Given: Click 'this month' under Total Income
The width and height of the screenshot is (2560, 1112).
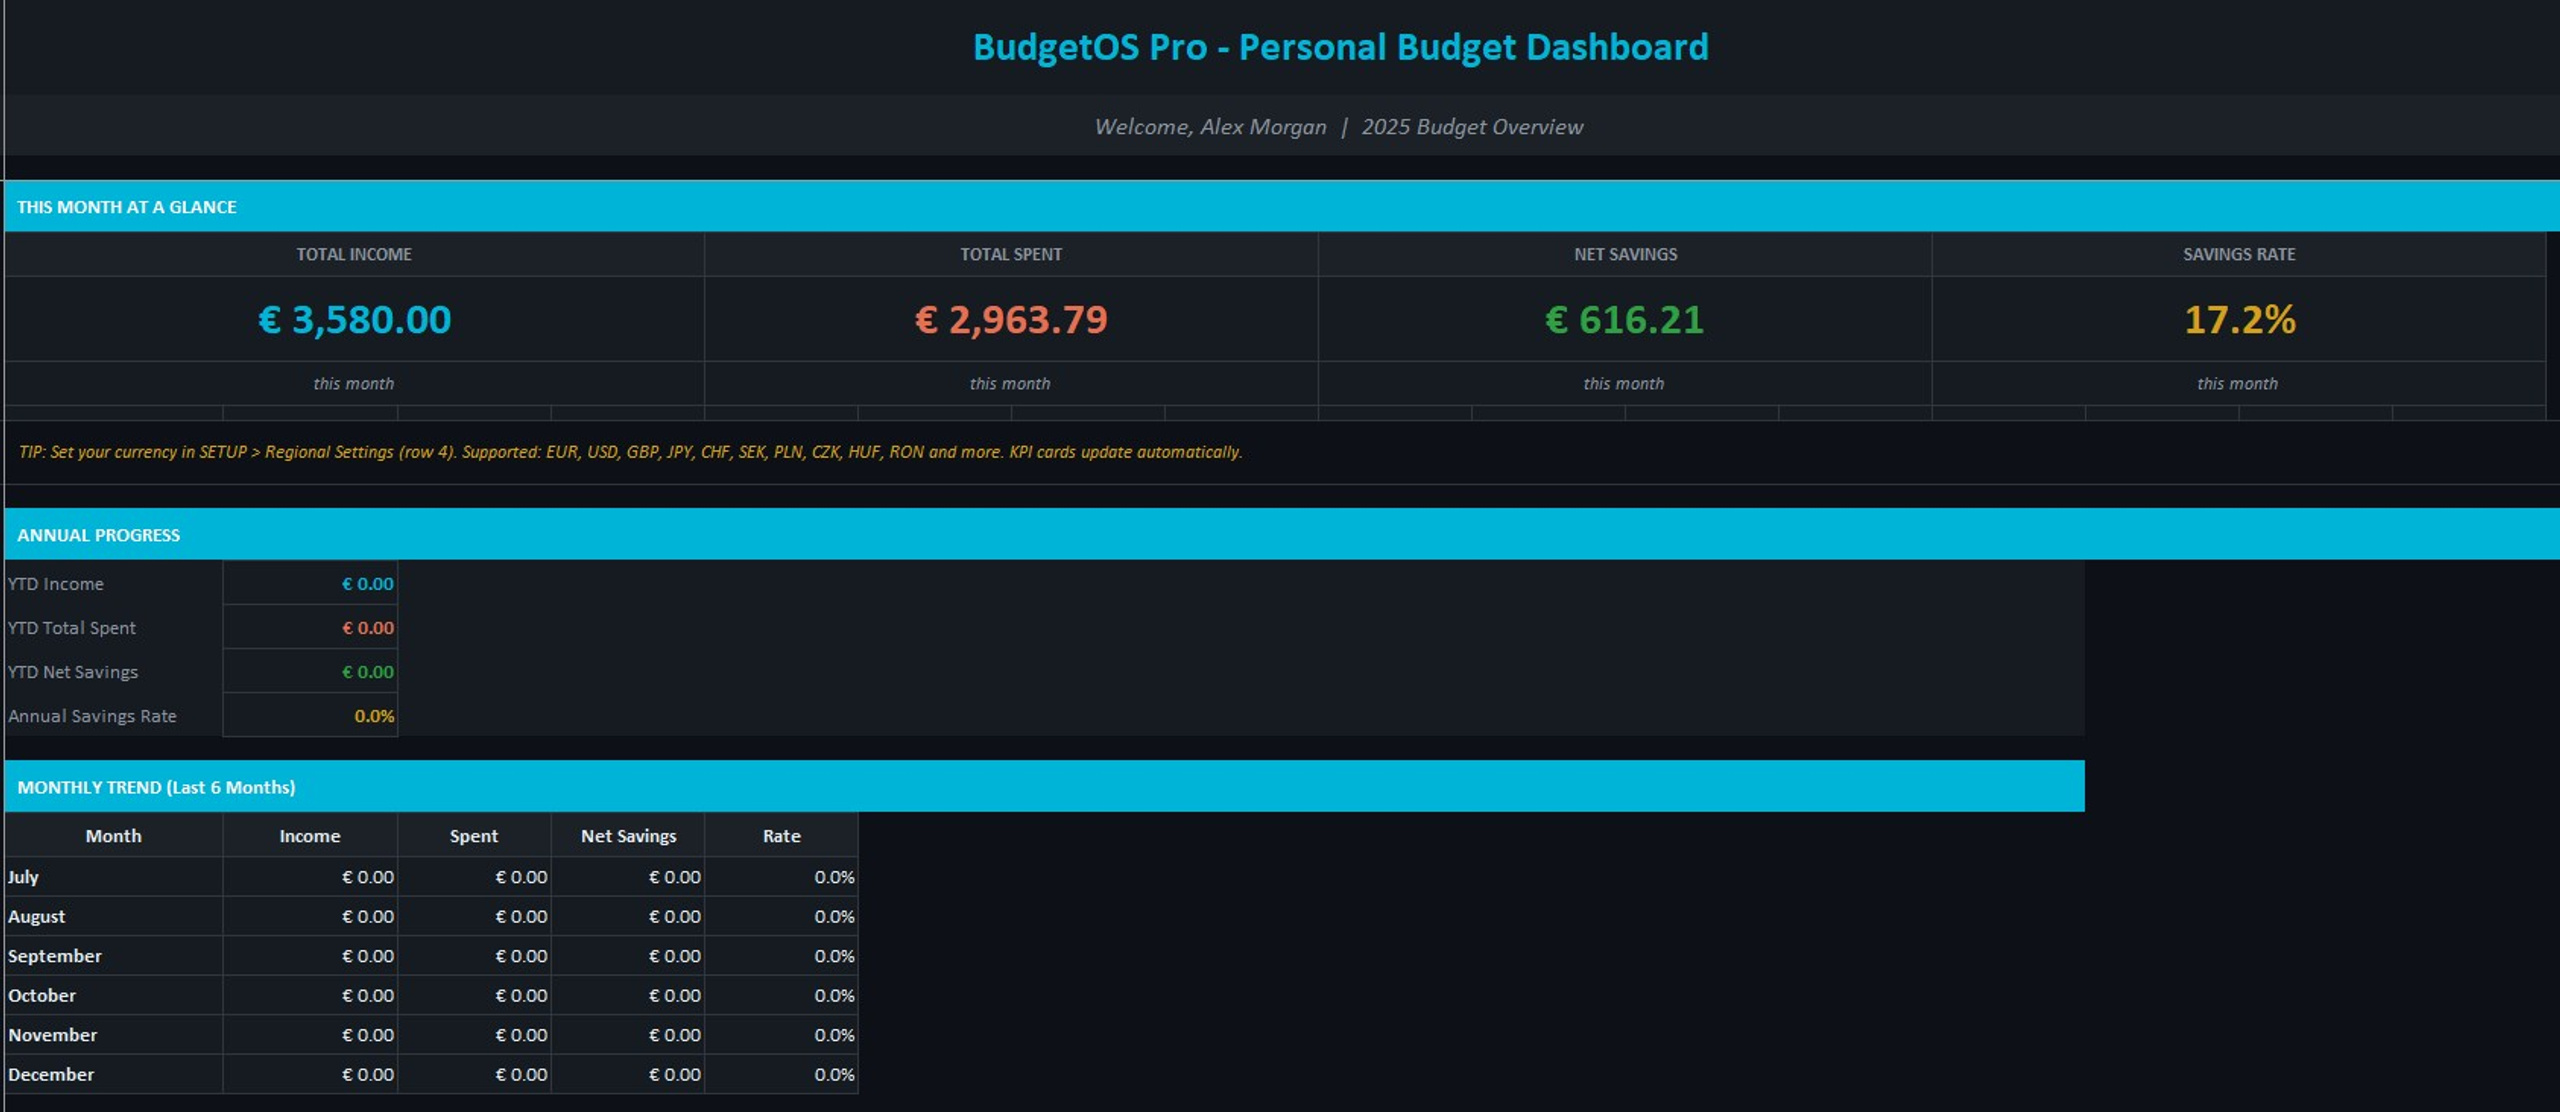Looking at the screenshot, I should tap(354, 383).
